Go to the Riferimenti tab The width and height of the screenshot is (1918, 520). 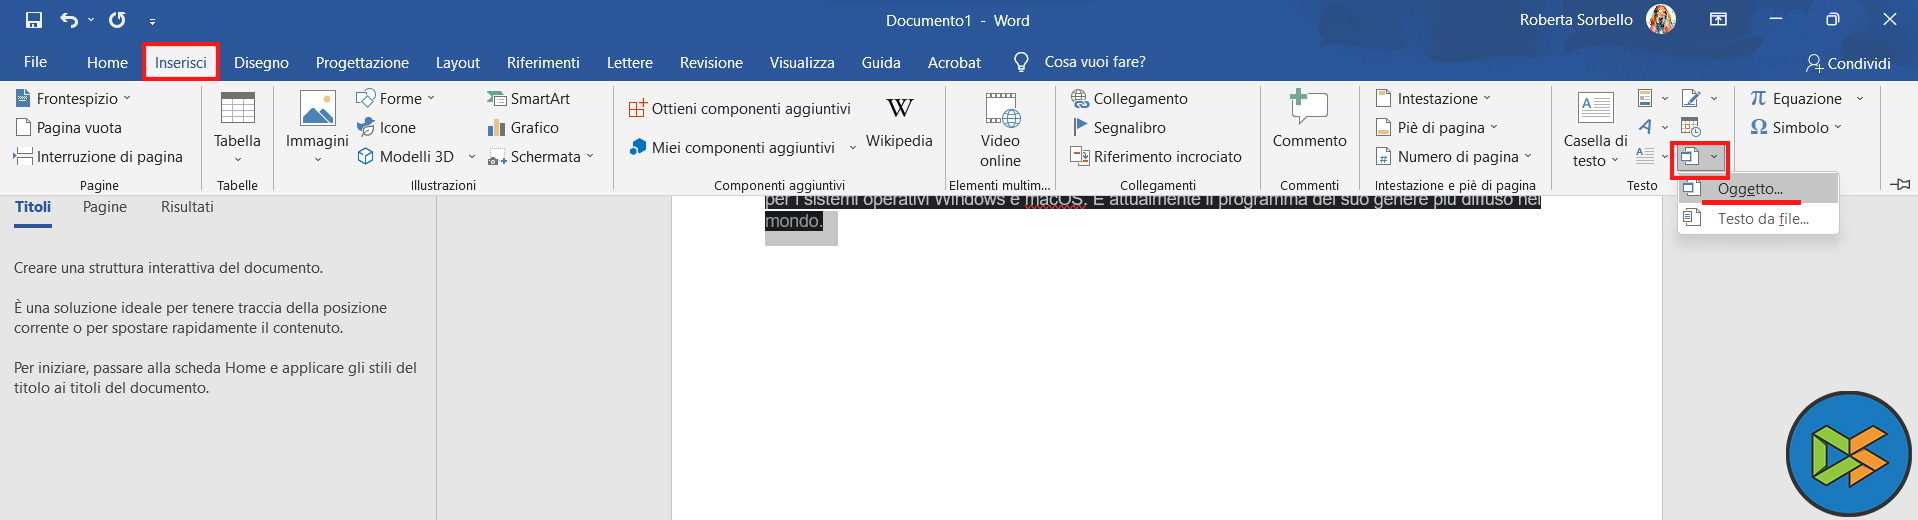pyautogui.click(x=543, y=62)
